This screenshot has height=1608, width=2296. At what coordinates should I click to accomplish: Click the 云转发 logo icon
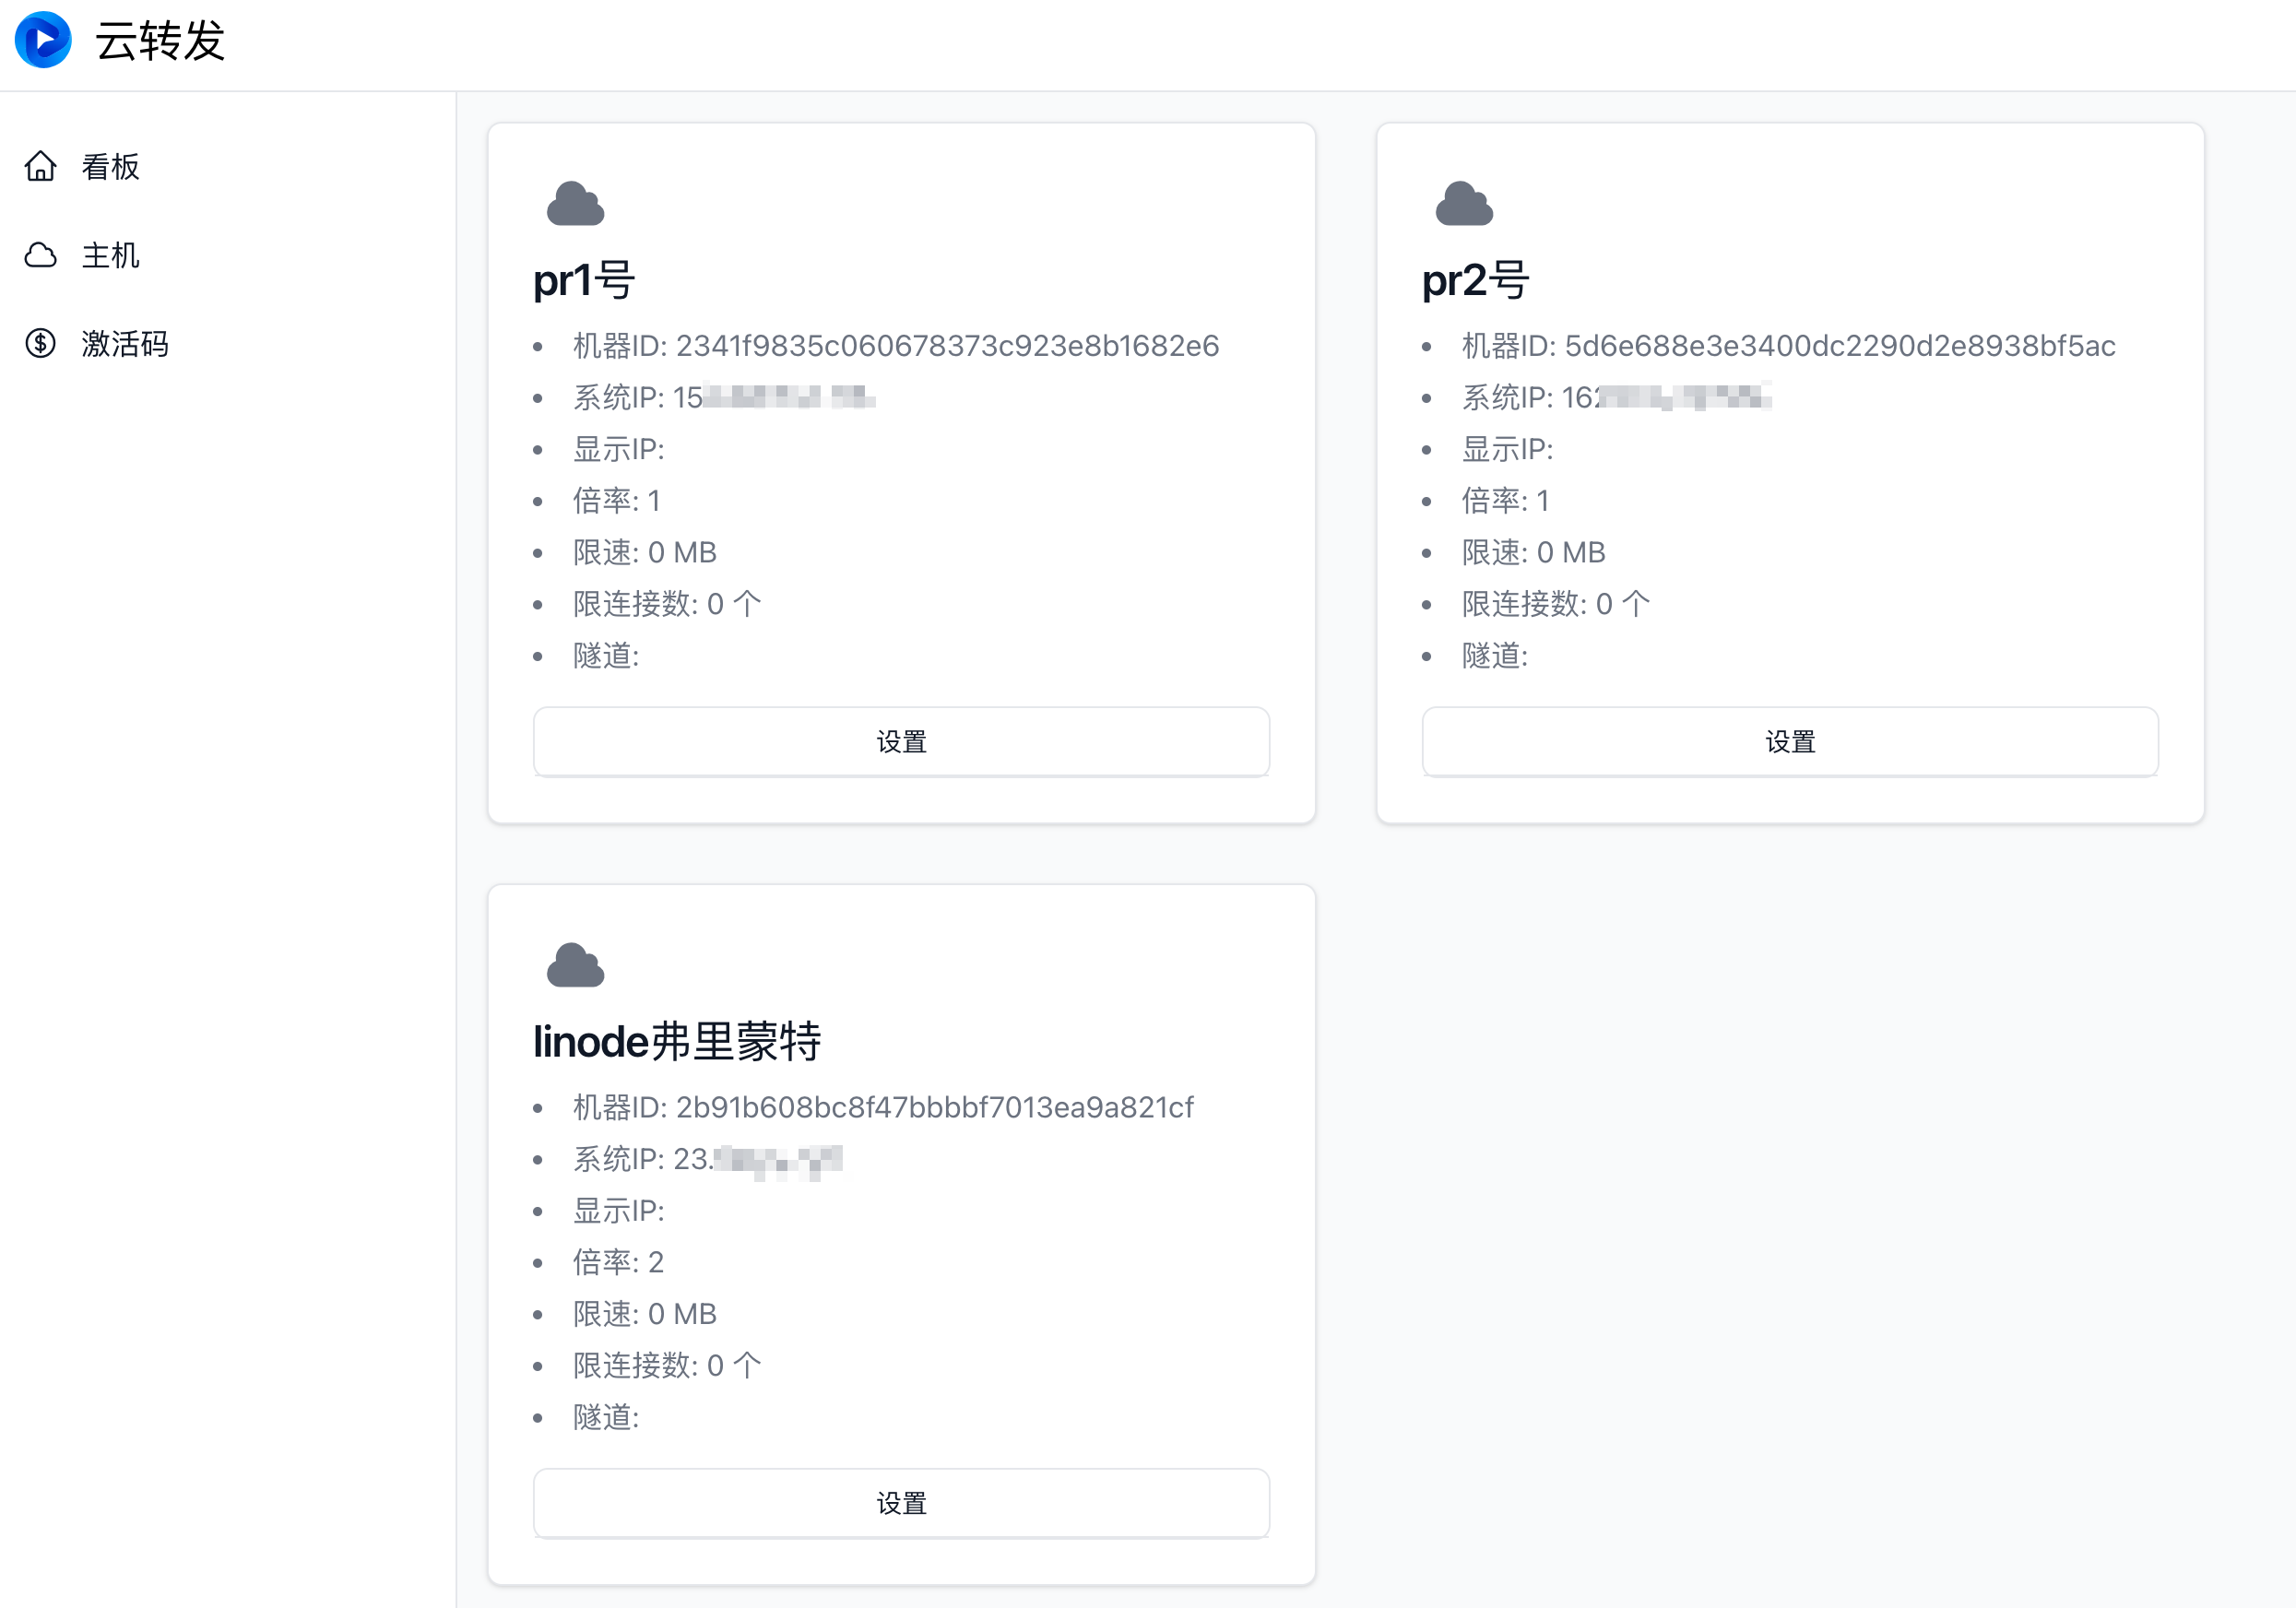coord(43,40)
